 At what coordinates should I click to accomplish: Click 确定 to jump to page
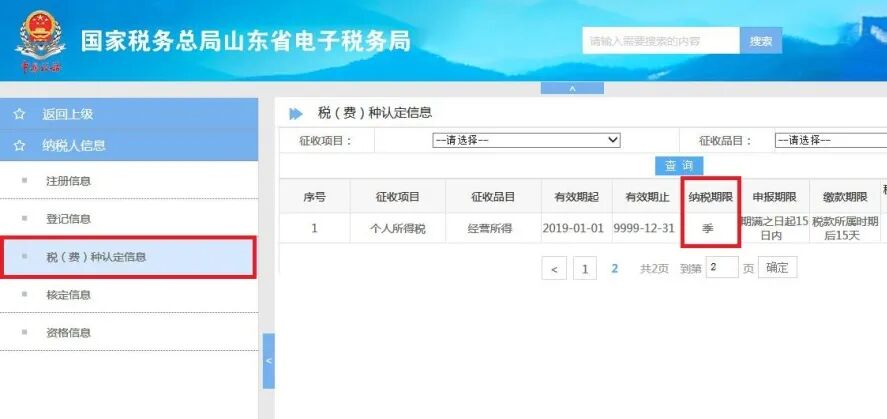point(777,267)
